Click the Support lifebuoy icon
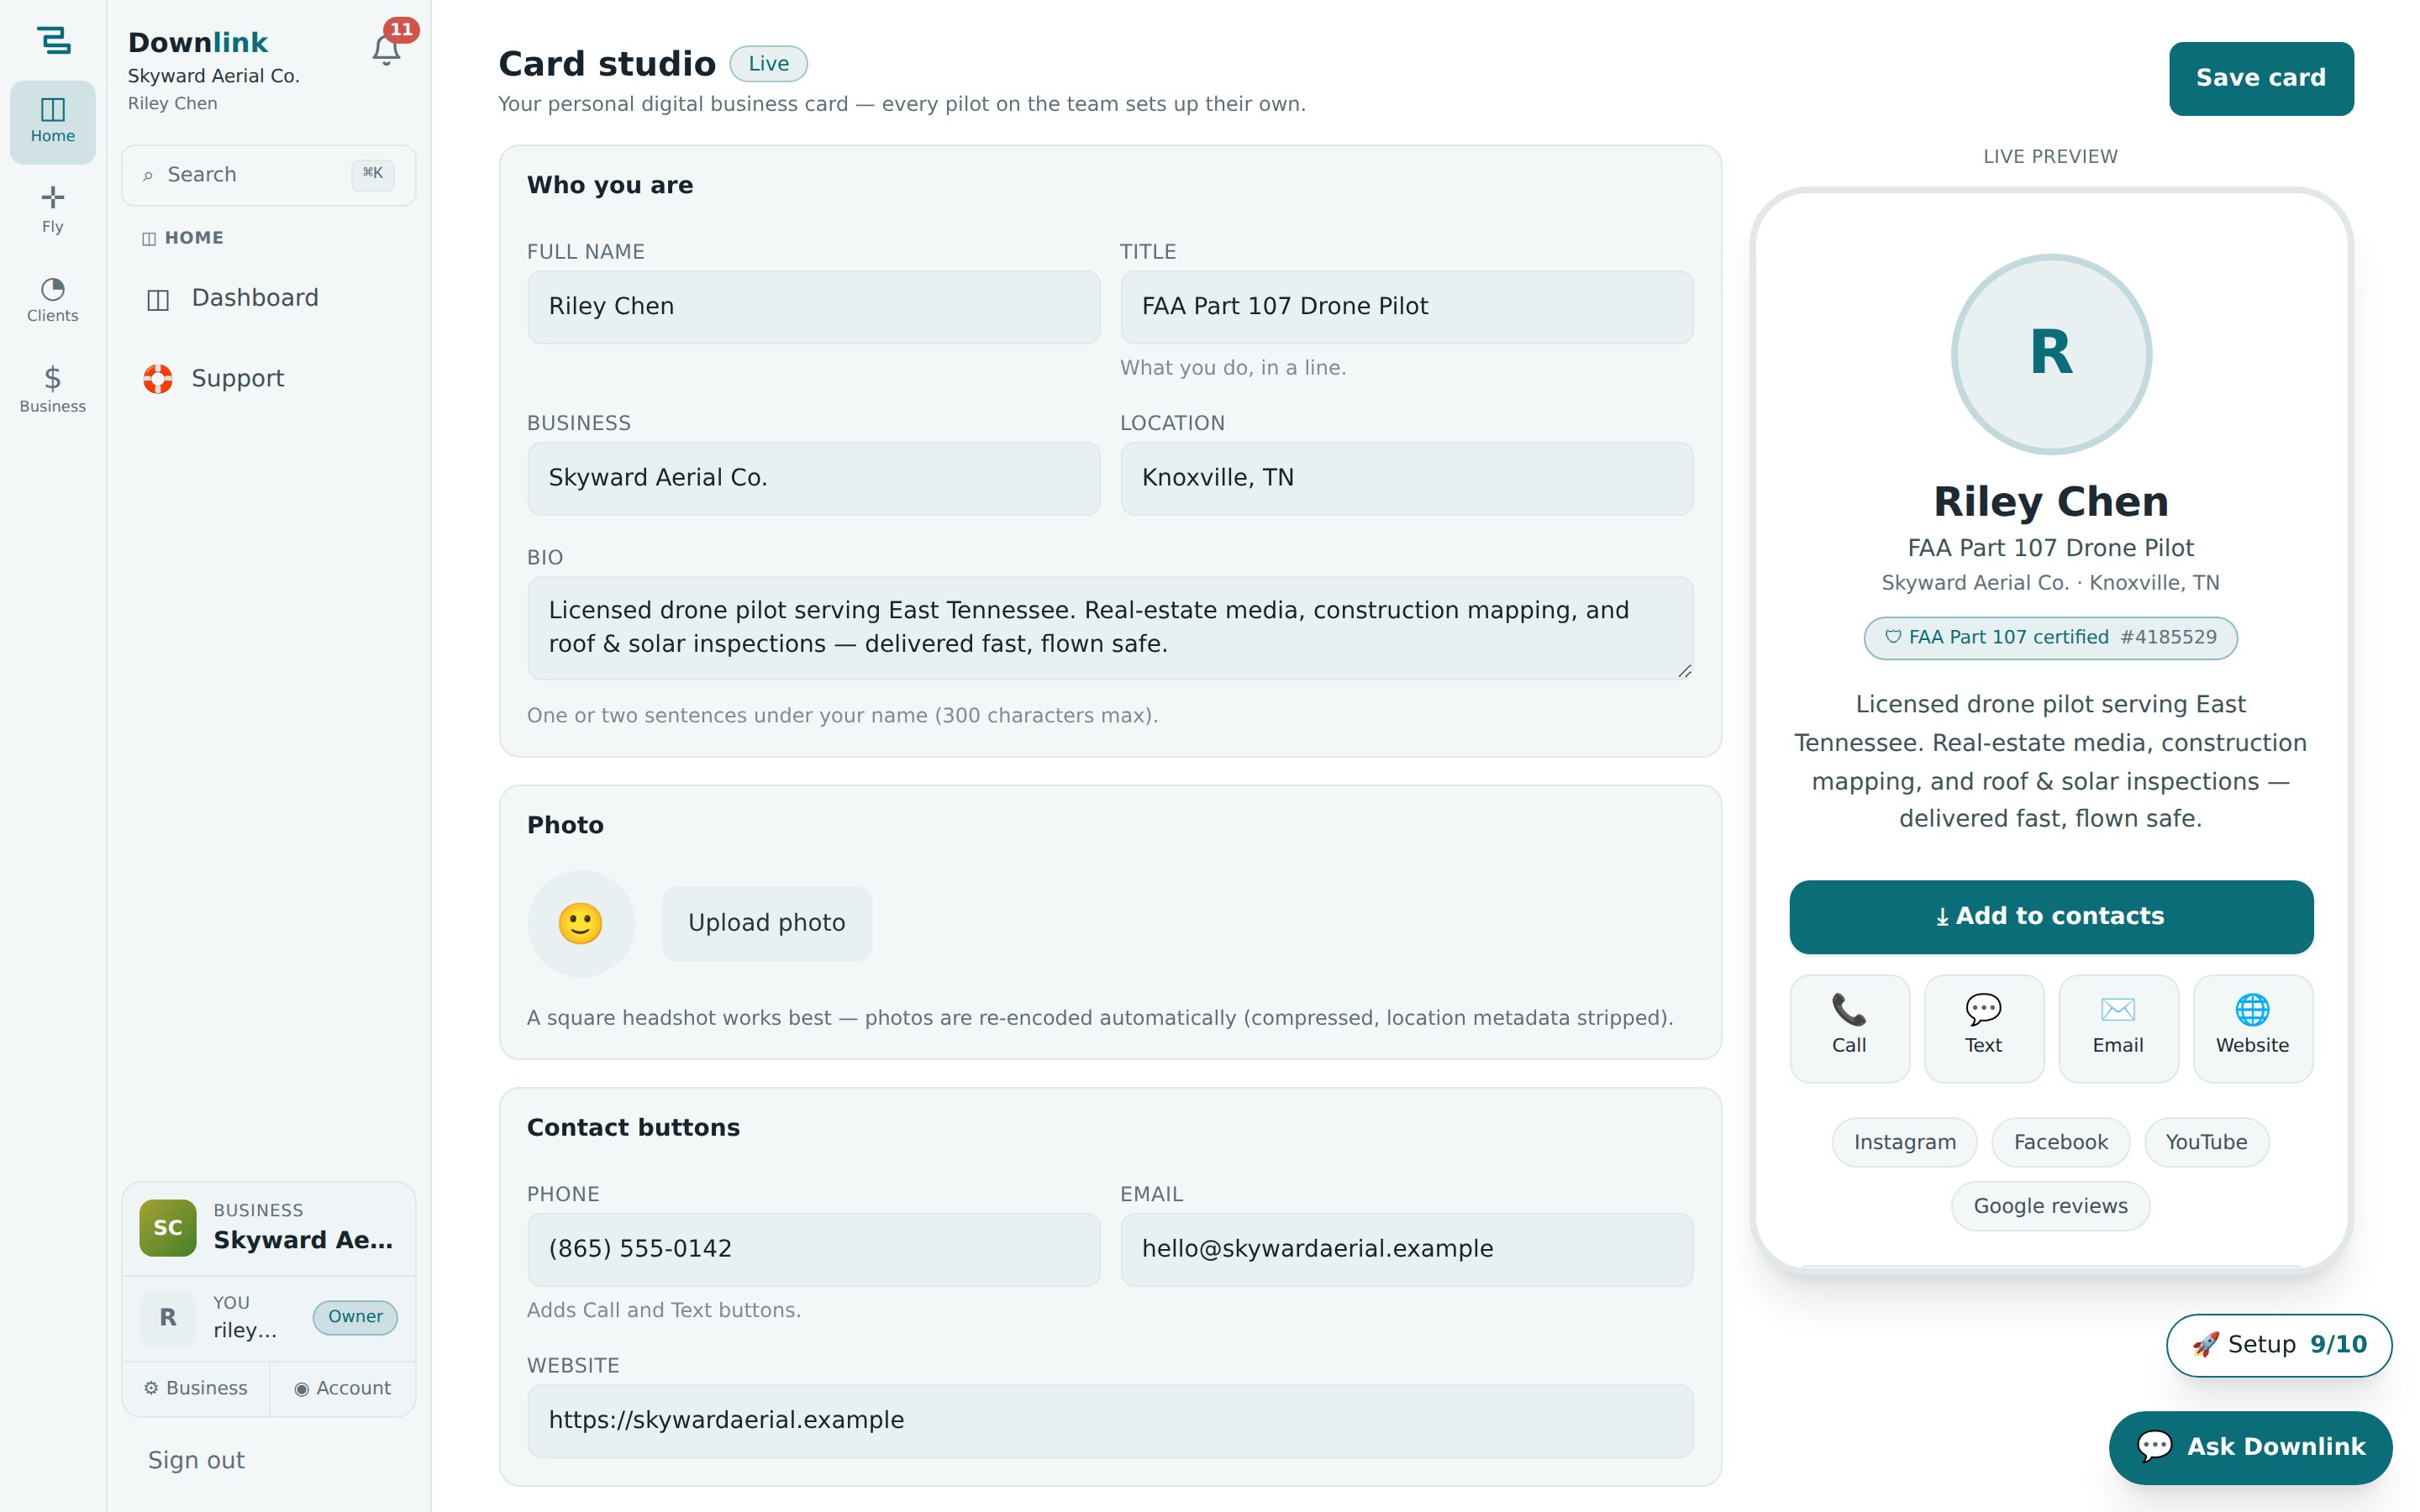Image resolution: width=2420 pixels, height=1512 pixels. pyautogui.click(x=158, y=379)
